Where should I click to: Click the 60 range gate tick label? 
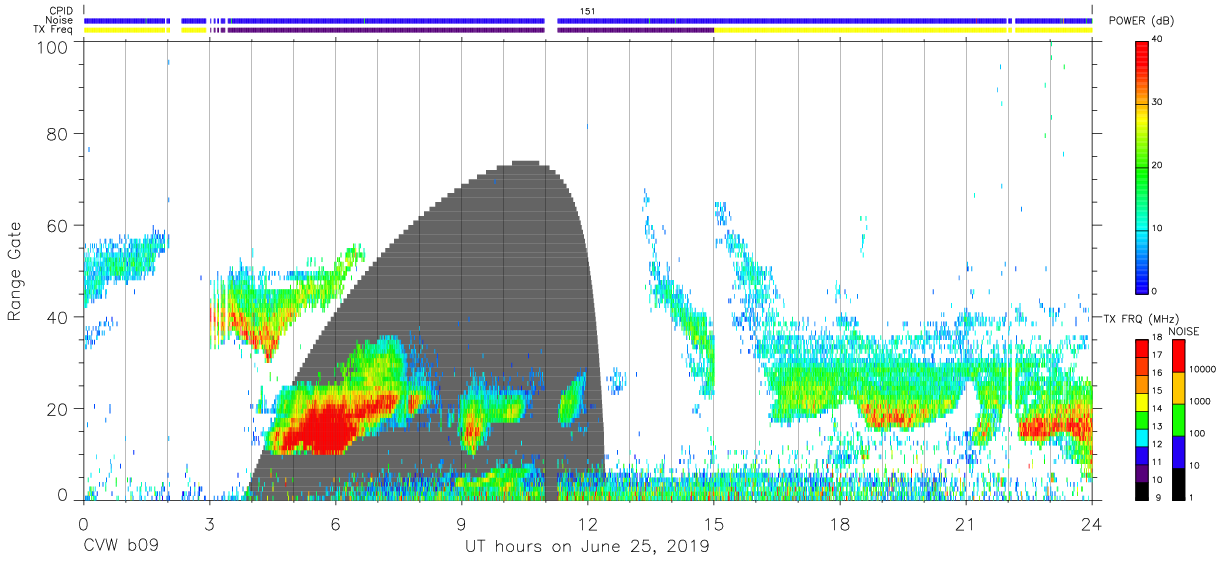[x=57, y=225]
